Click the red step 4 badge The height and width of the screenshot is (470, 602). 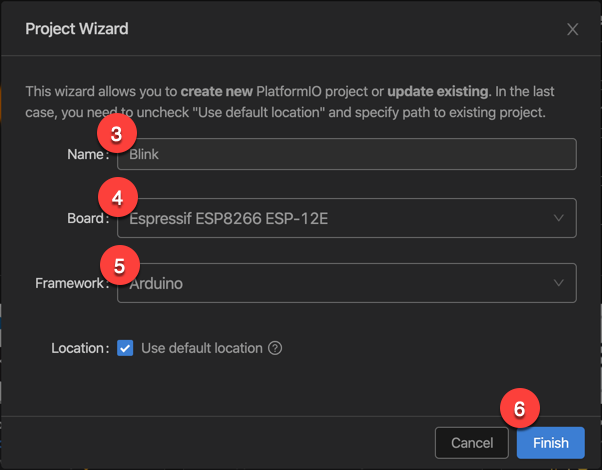[x=117, y=198]
